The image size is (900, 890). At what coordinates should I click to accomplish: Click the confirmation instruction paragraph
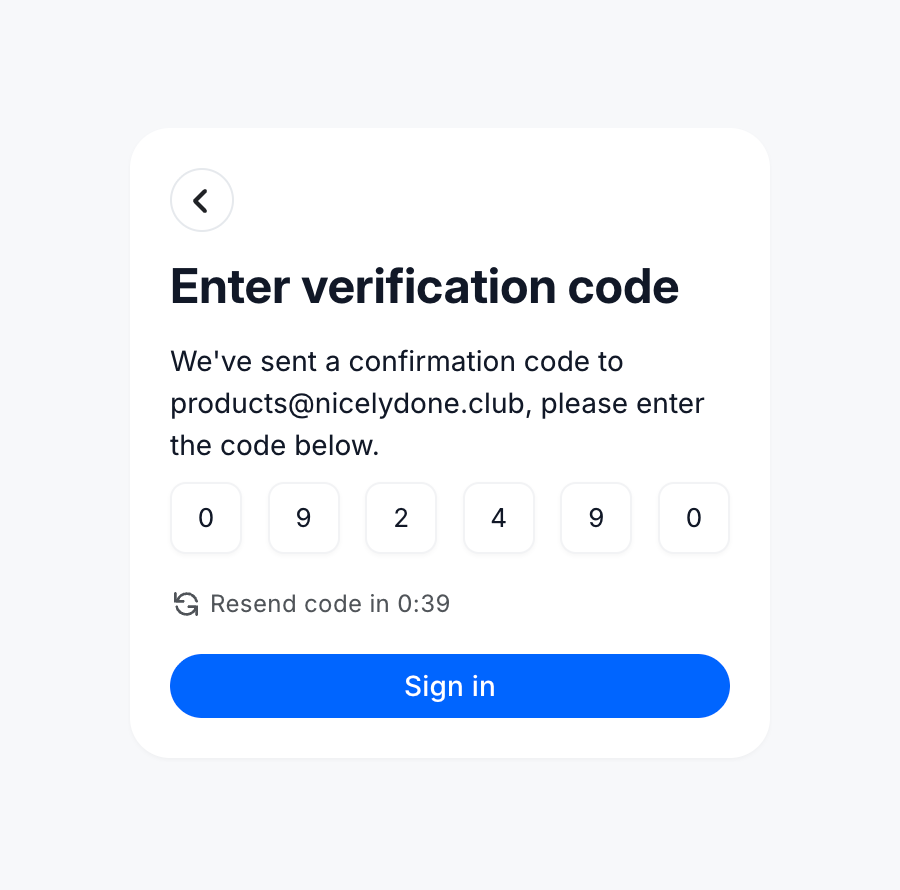pyautogui.click(x=437, y=403)
